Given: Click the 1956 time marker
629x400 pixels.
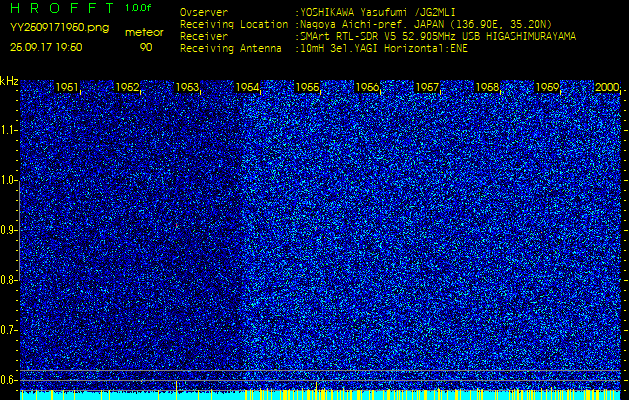Looking at the screenshot, I should (367, 87).
